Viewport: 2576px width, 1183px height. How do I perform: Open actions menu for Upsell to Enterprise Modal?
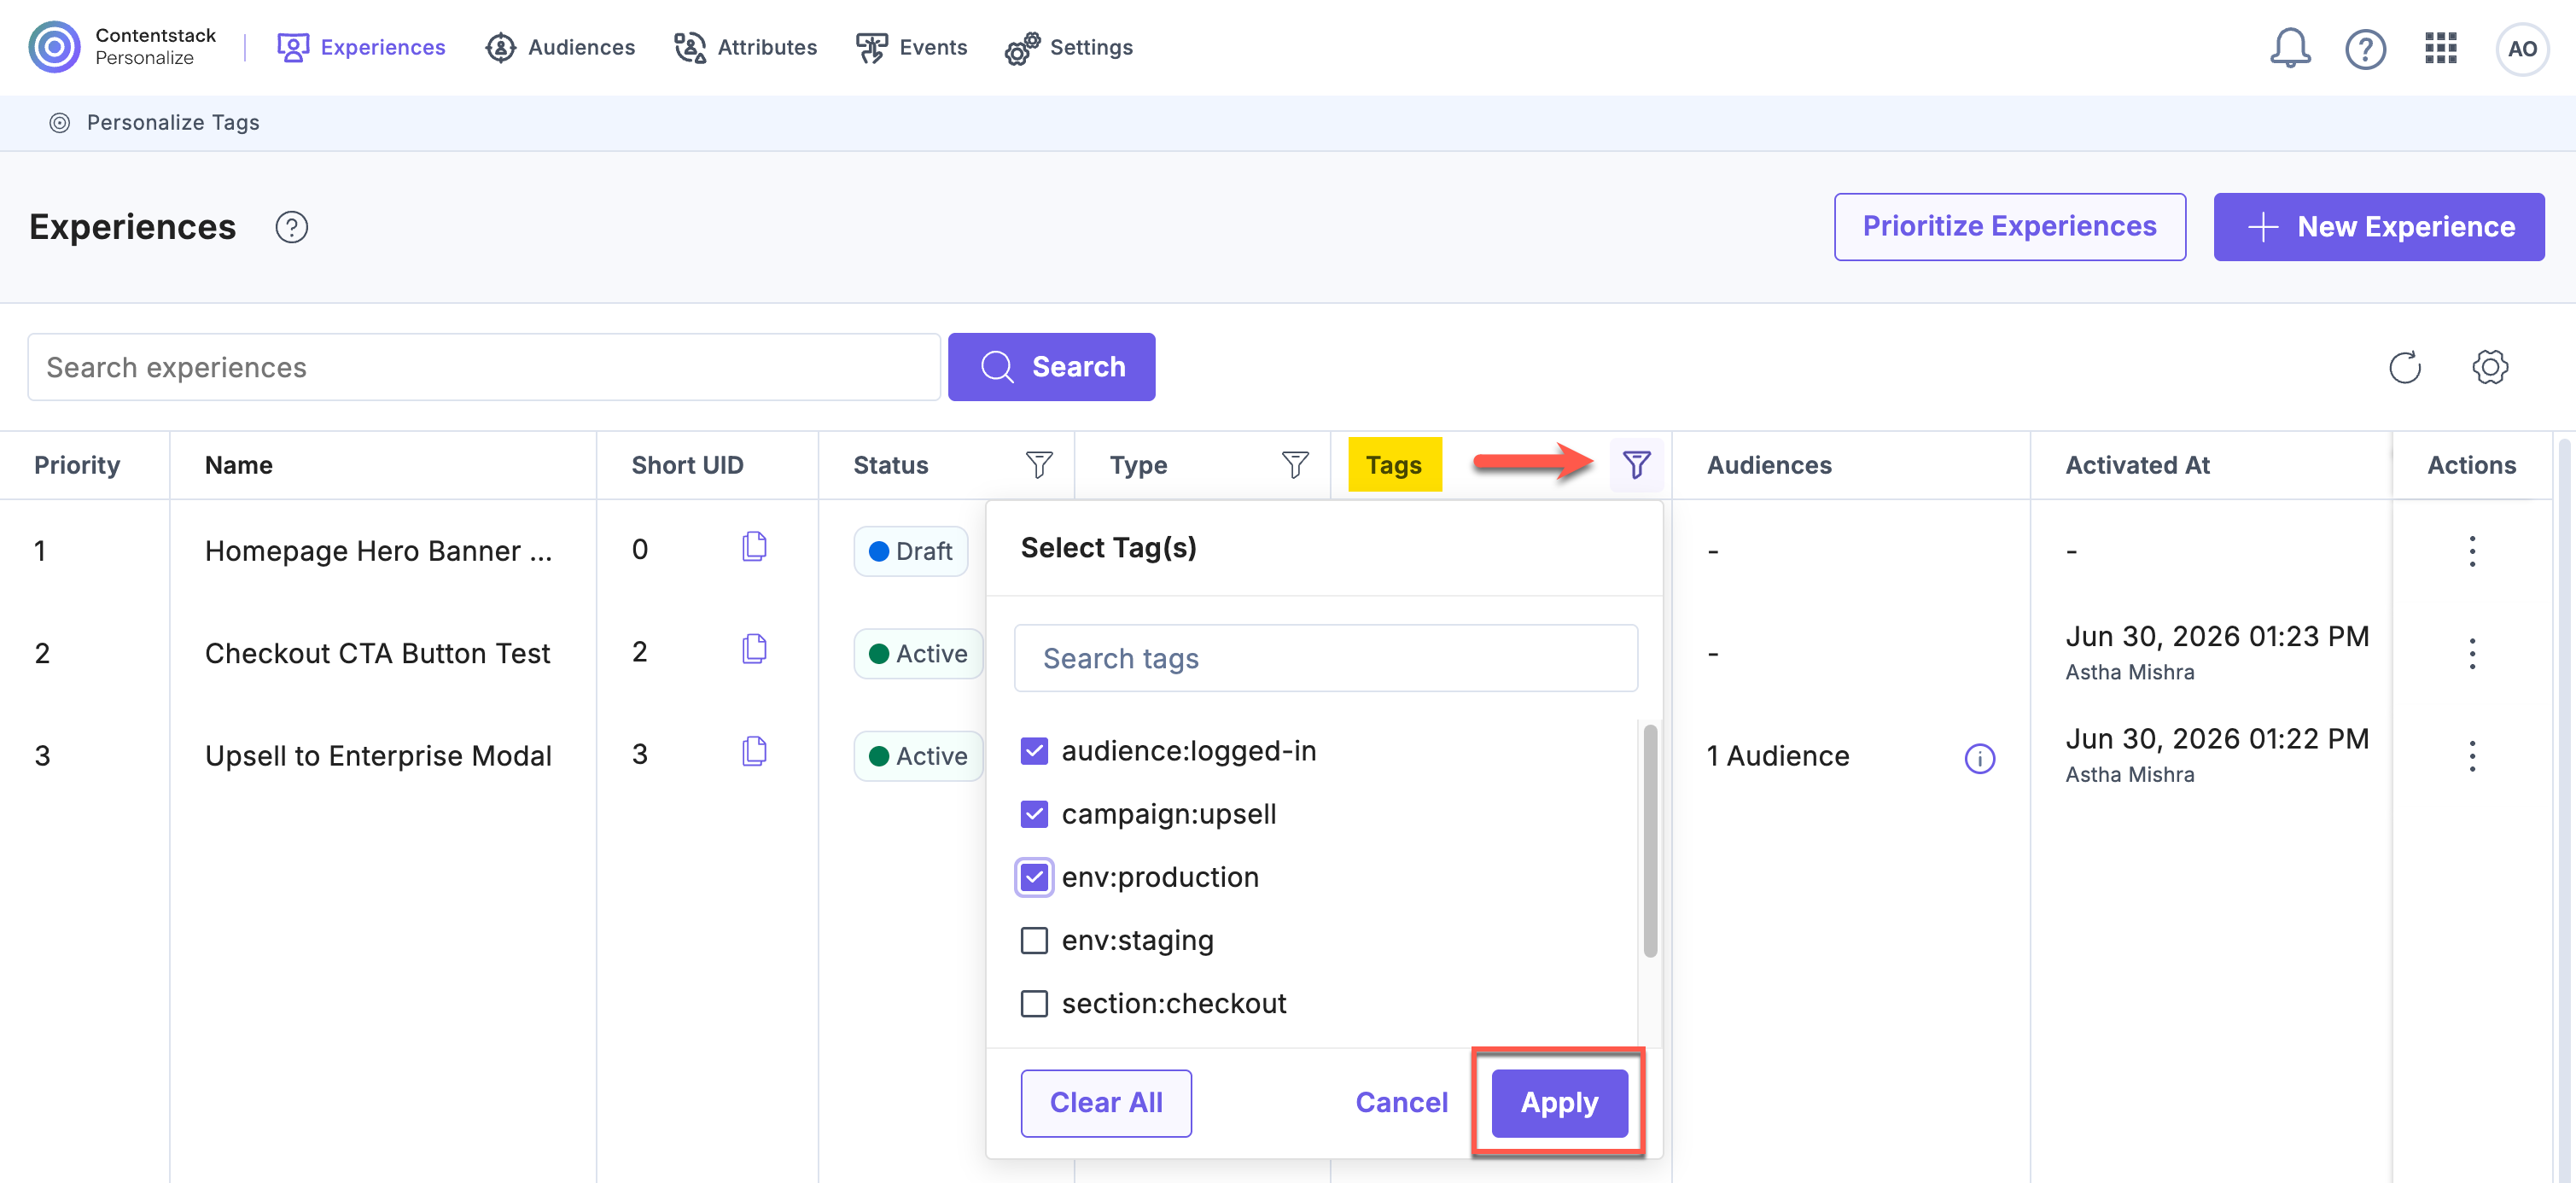2471,756
